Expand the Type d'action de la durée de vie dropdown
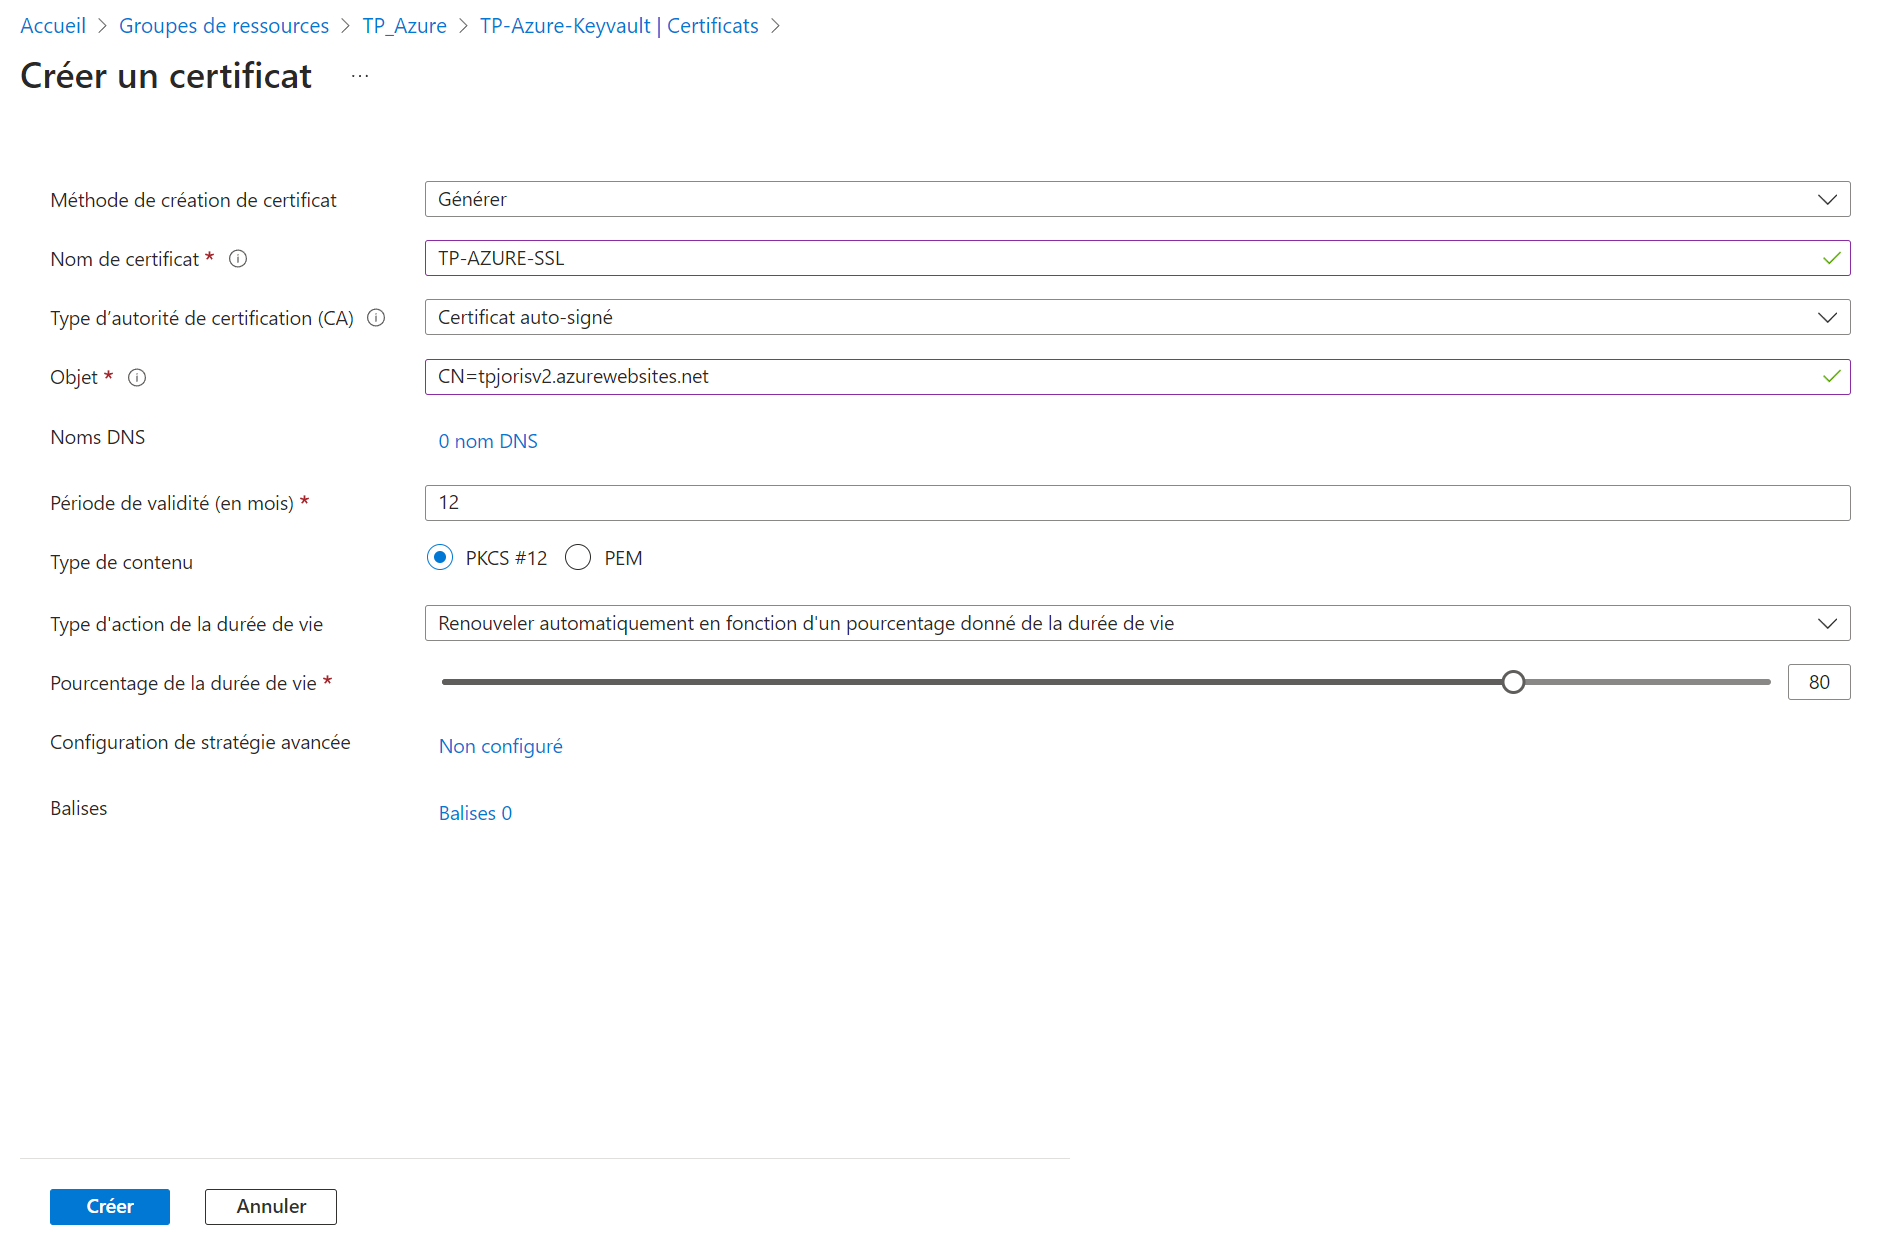The height and width of the screenshot is (1246, 1903). pyautogui.click(x=1137, y=623)
